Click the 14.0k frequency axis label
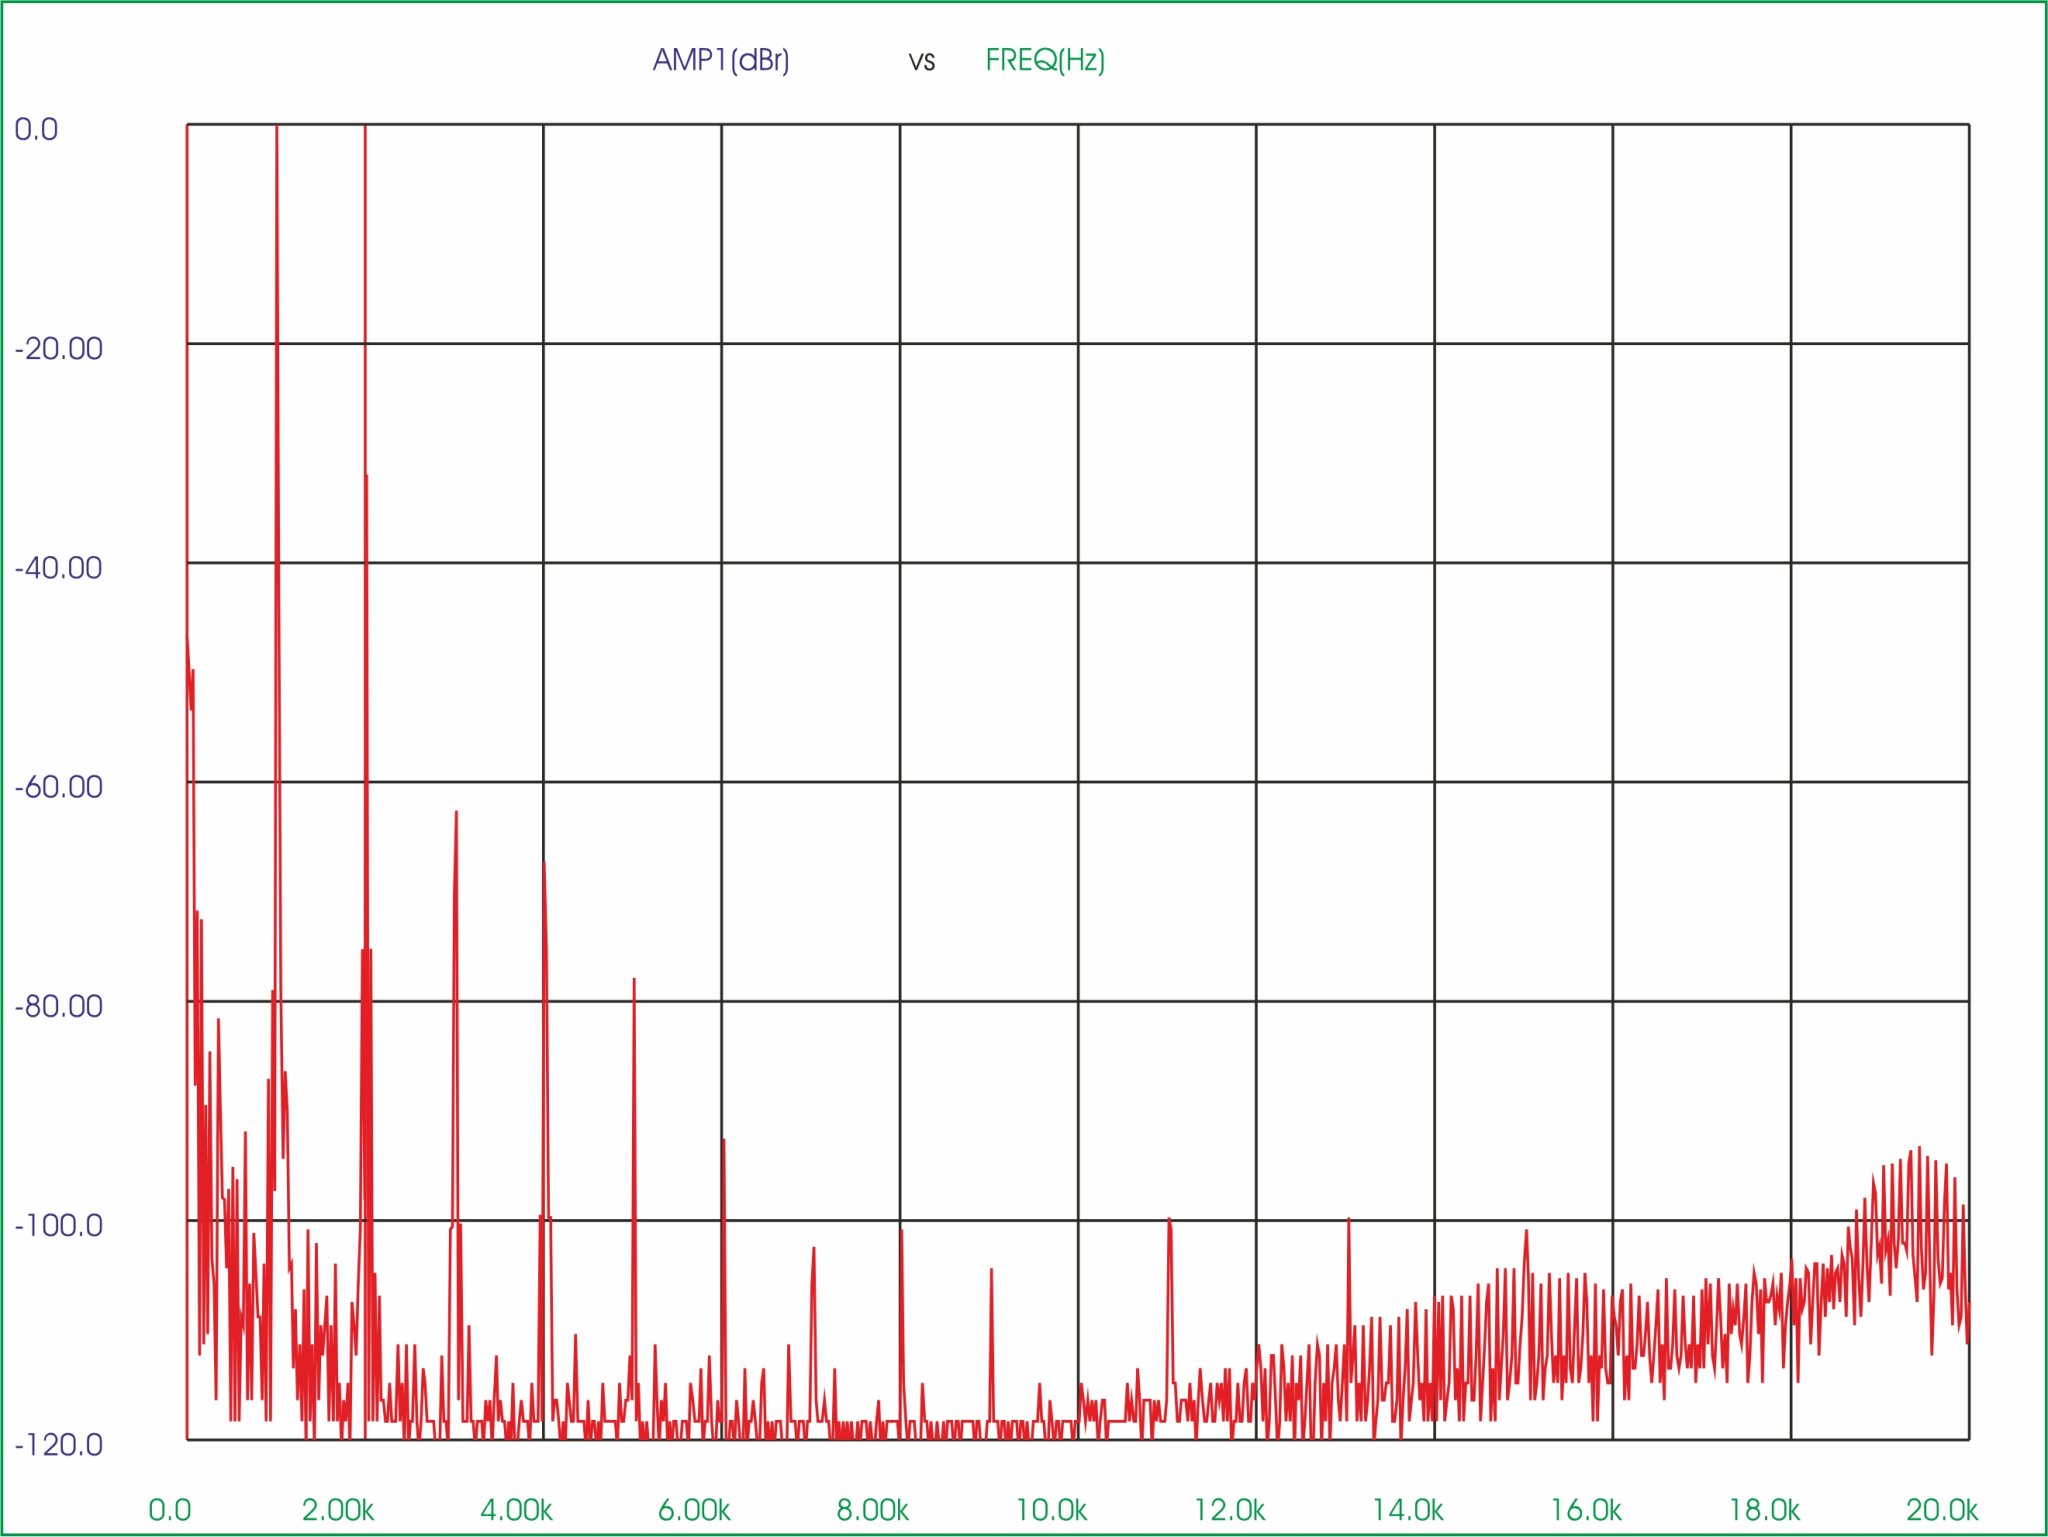2048x1537 pixels. coord(1407,1510)
